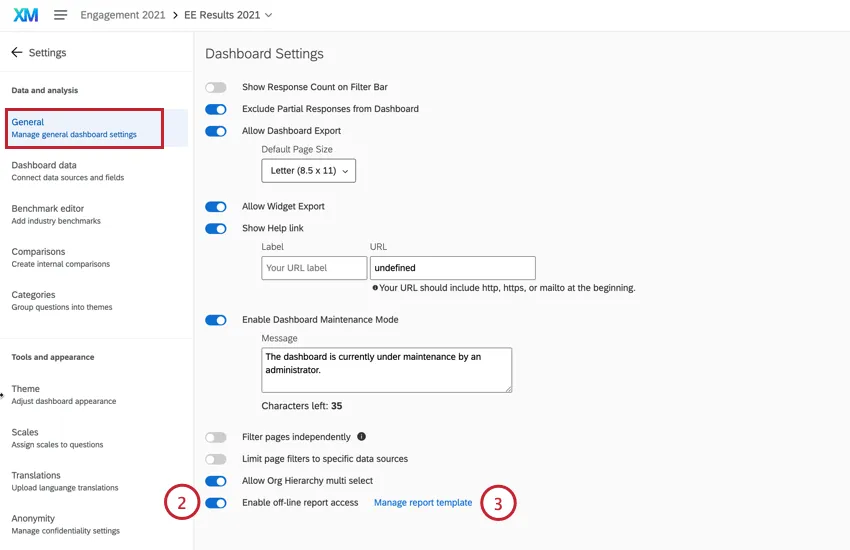Click the maintenance Message text area
The width and height of the screenshot is (850, 550).
click(x=386, y=370)
